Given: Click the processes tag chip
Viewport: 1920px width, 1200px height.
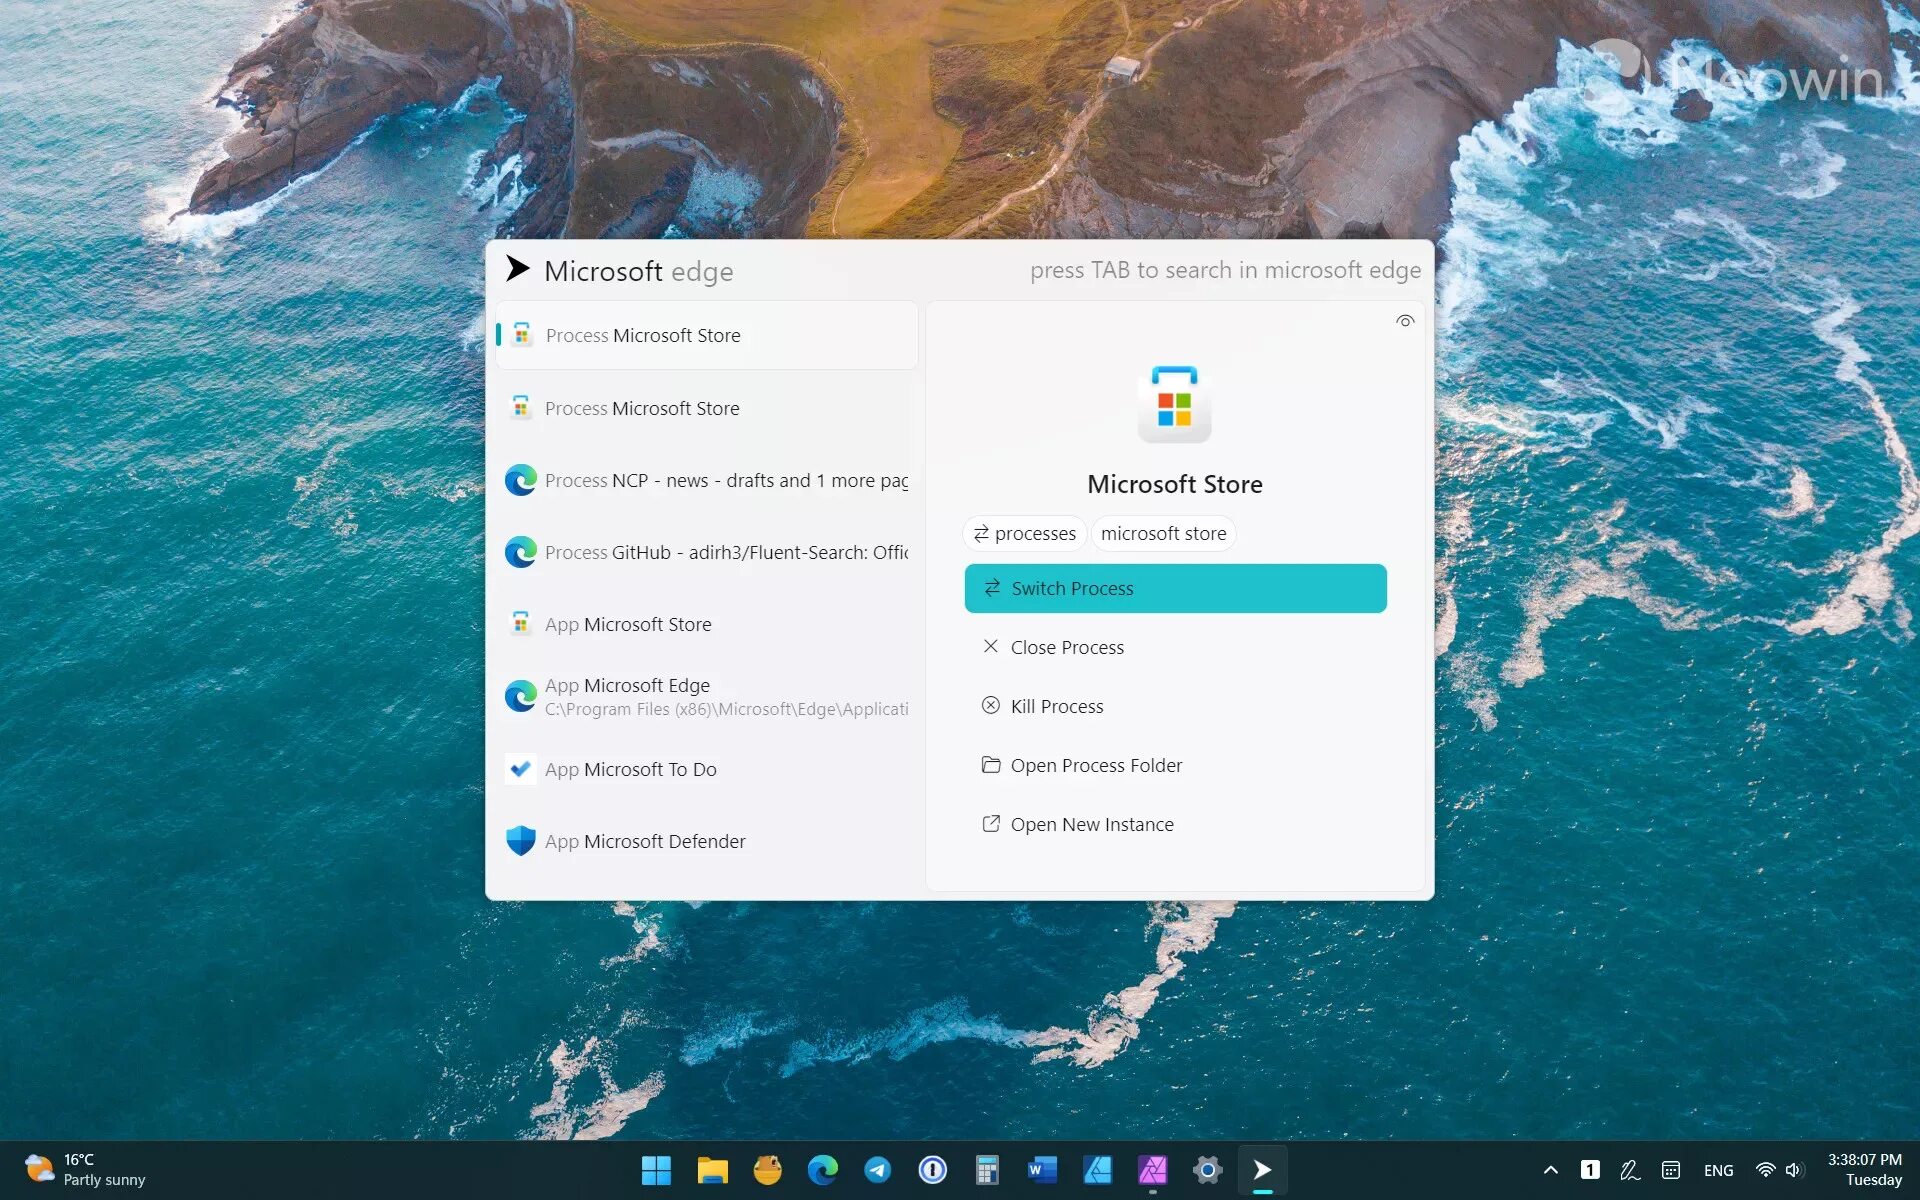Looking at the screenshot, I should pyautogui.click(x=1024, y=533).
